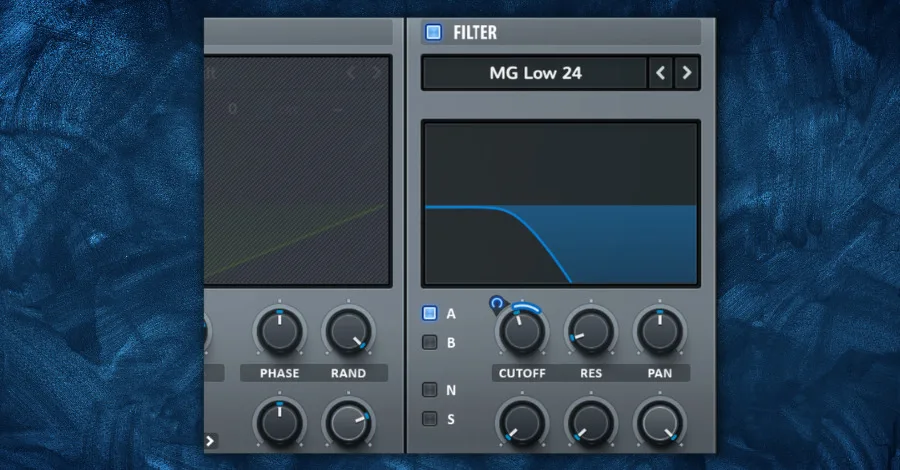This screenshot has width=900, height=470.
Task: Click the CUTOFF label
Action: point(522,373)
